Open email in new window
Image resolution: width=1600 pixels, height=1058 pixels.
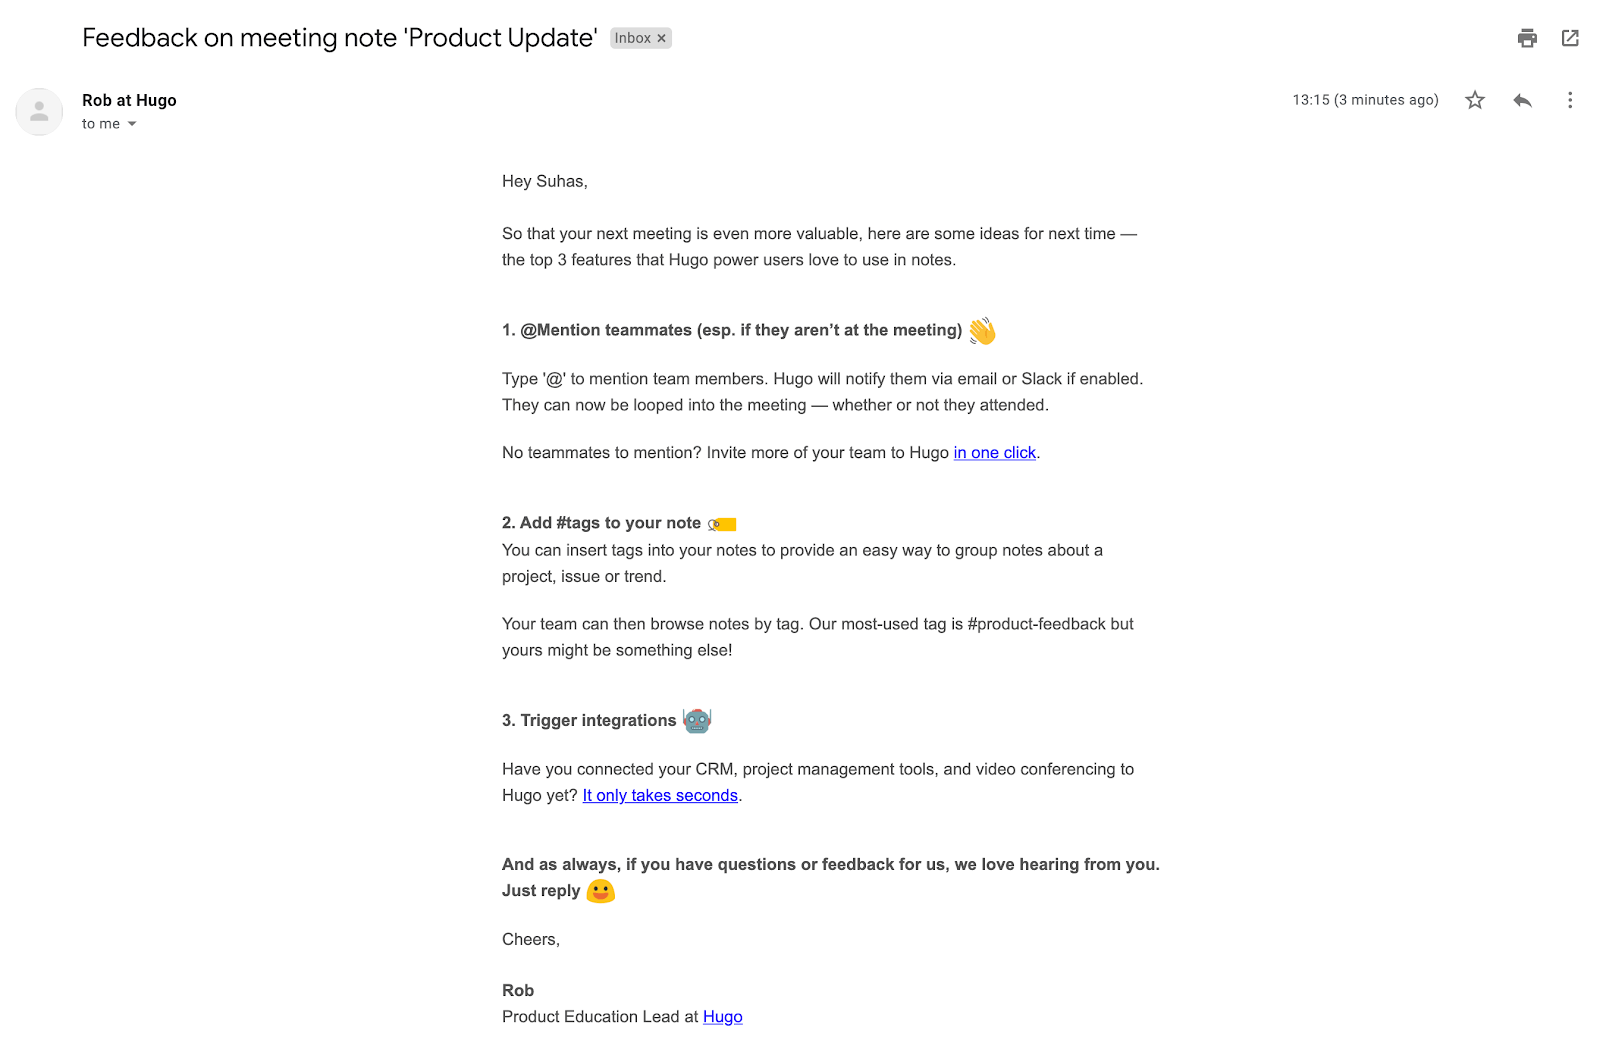(x=1570, y=38)
